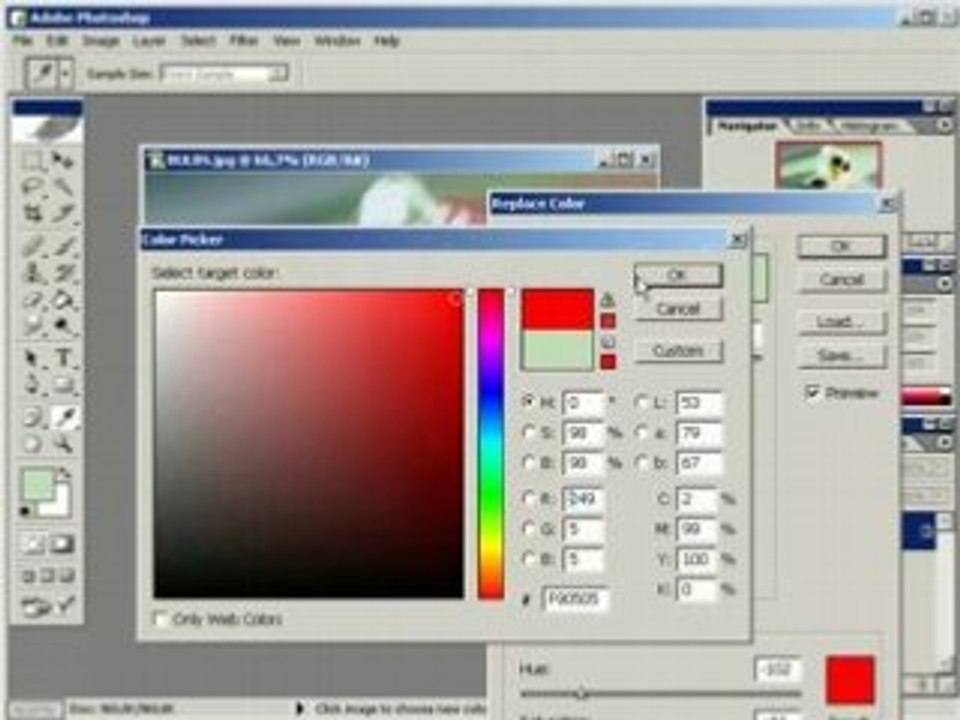Select the Crop tool
This screenshot has width=960, height=720.
coord(32,213)
